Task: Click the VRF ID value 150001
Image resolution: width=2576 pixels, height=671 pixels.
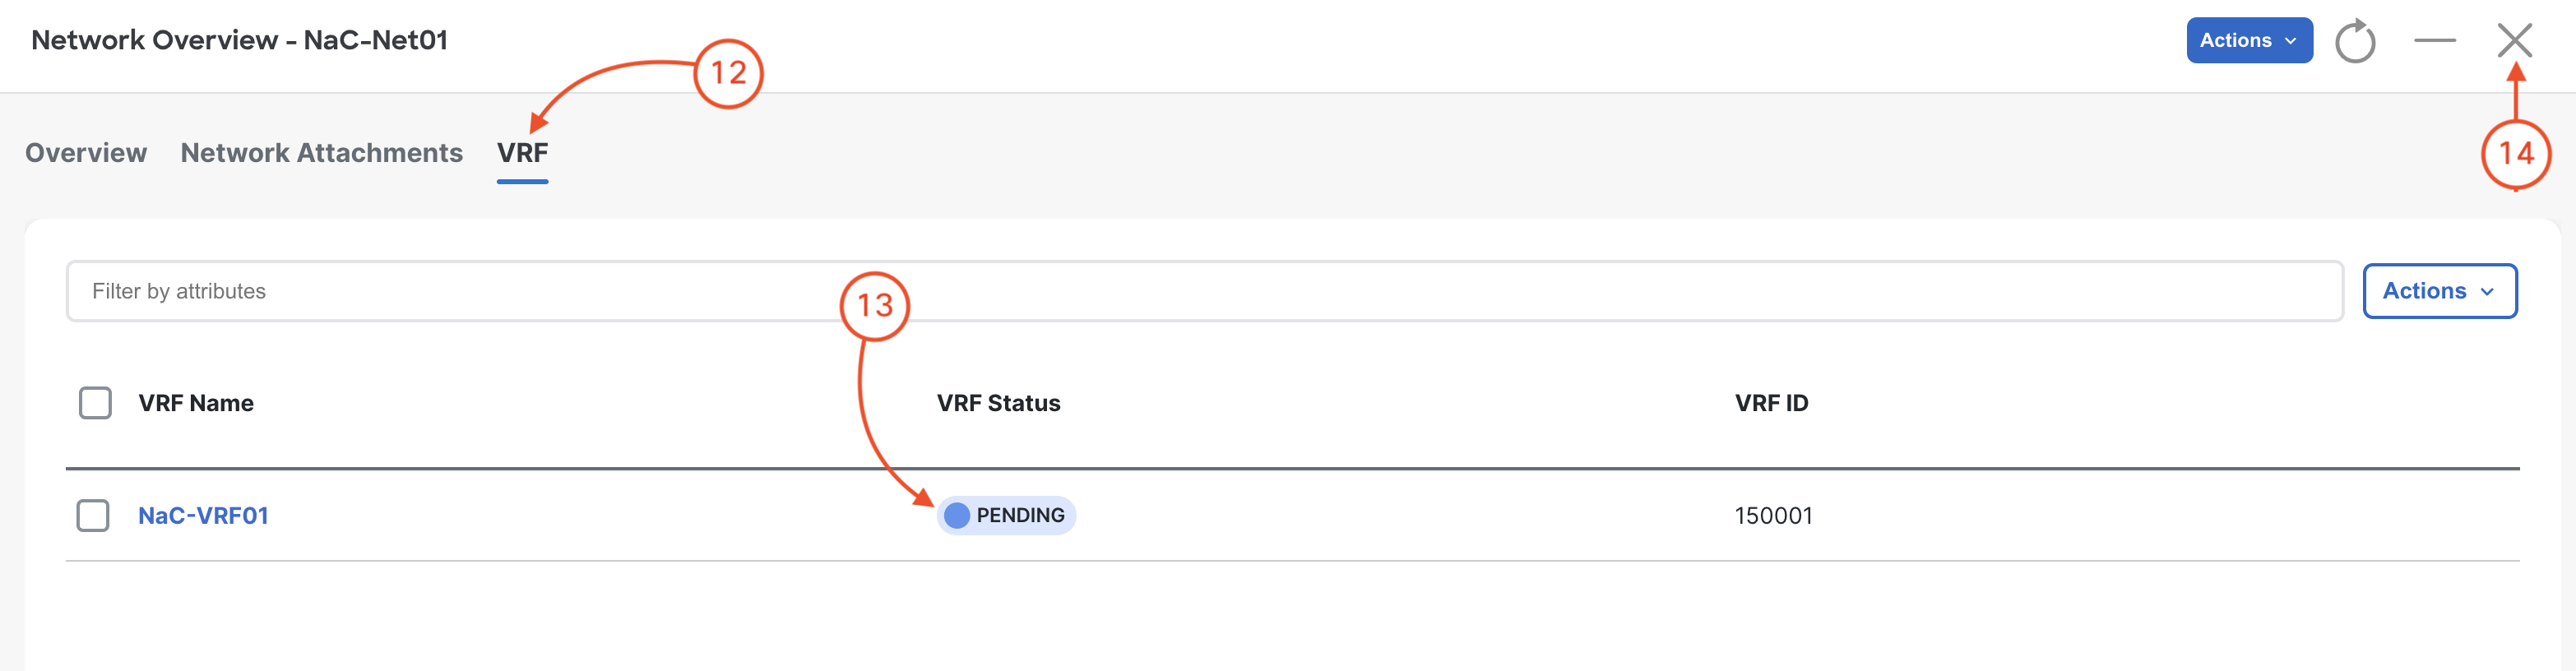Action: tap(1773, 515)
